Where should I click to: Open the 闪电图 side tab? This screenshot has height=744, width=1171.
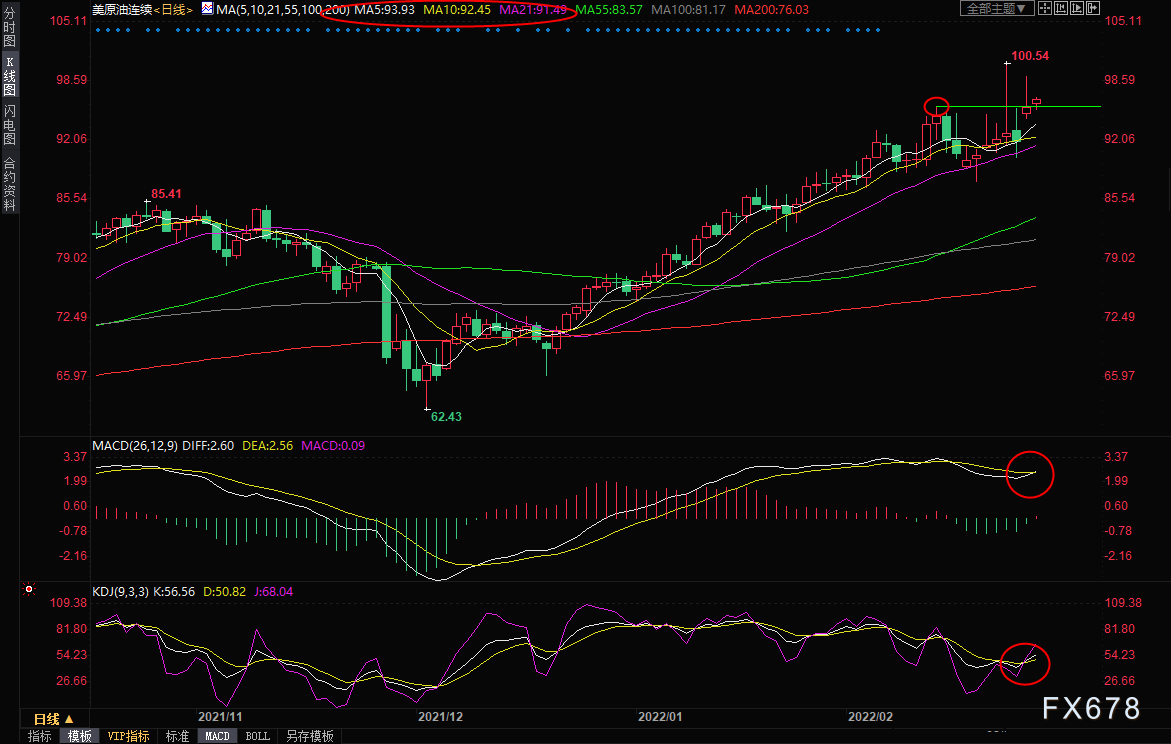[10, 124]
